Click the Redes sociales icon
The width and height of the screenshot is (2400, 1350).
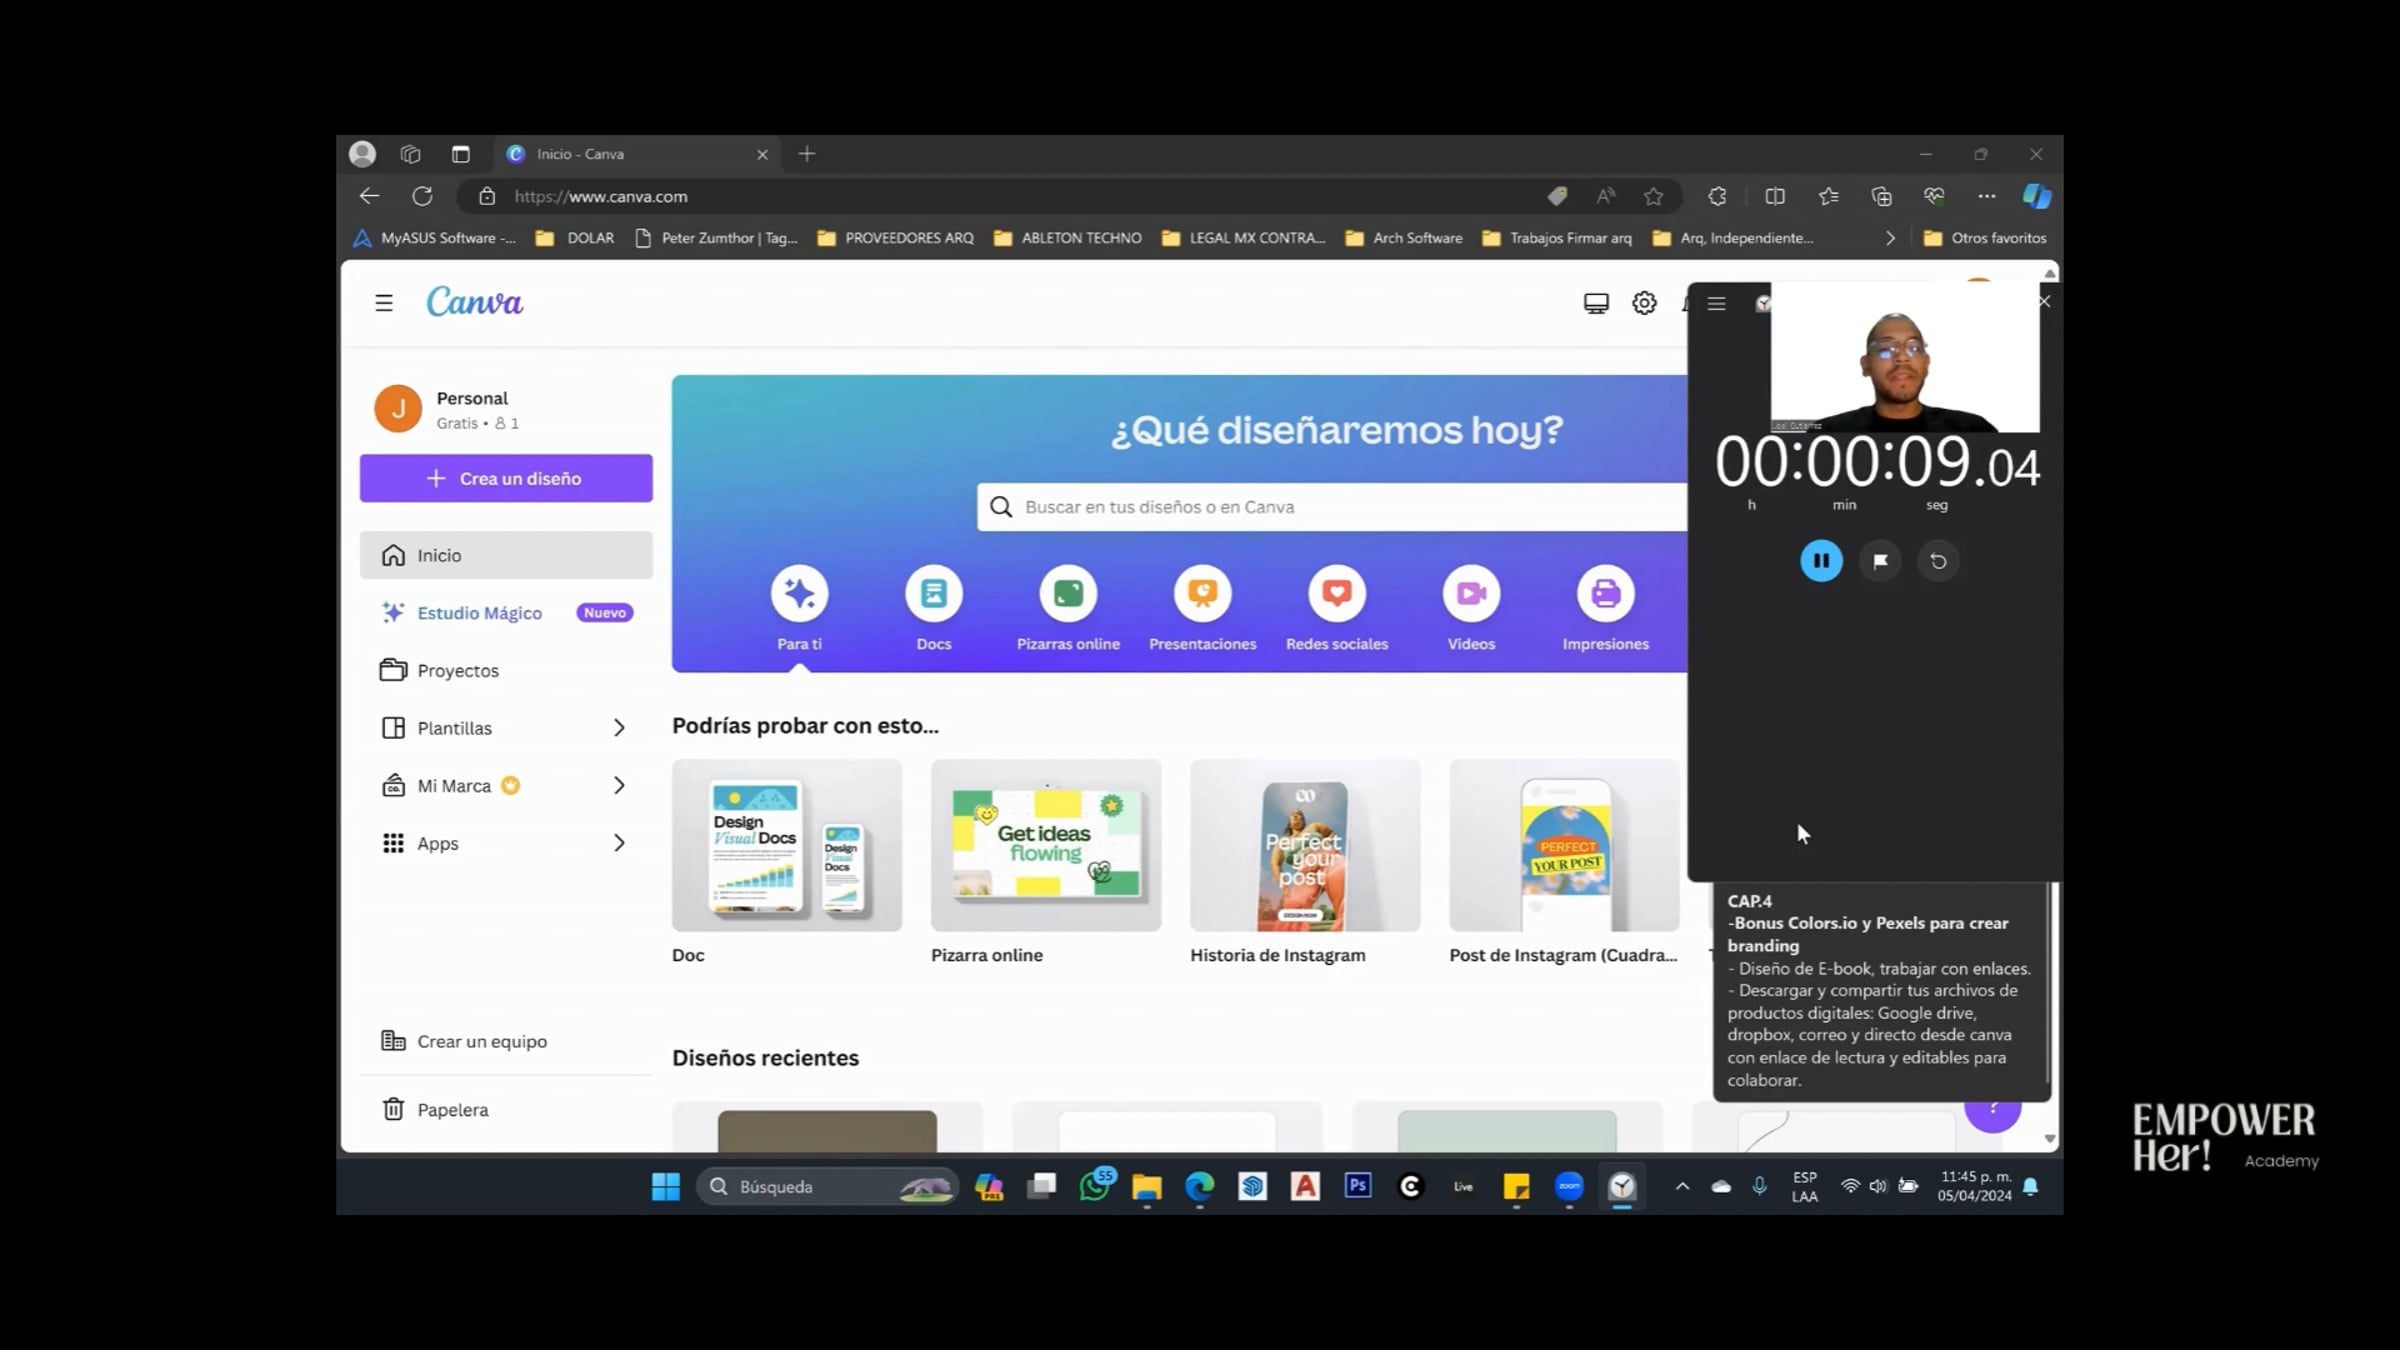1336,594
